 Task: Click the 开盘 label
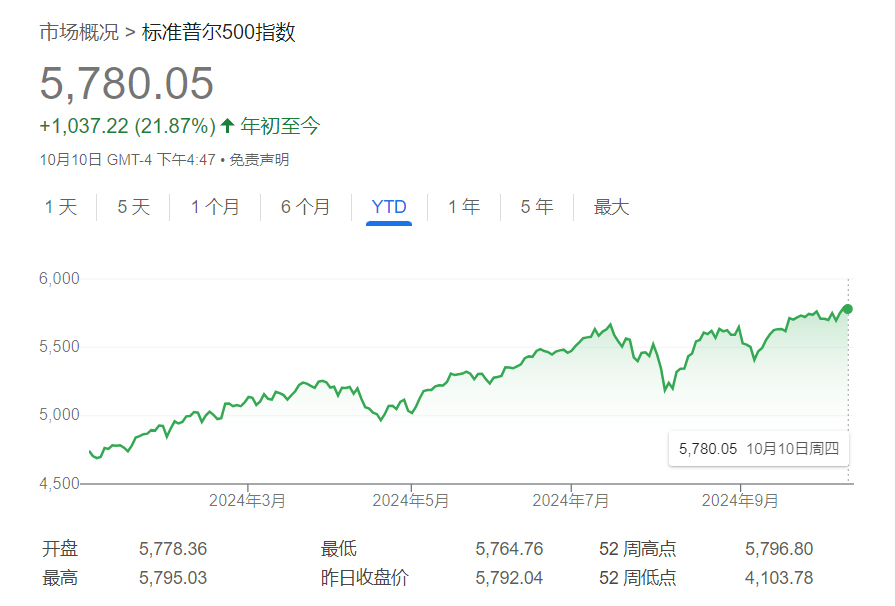[x=60, y=549]
